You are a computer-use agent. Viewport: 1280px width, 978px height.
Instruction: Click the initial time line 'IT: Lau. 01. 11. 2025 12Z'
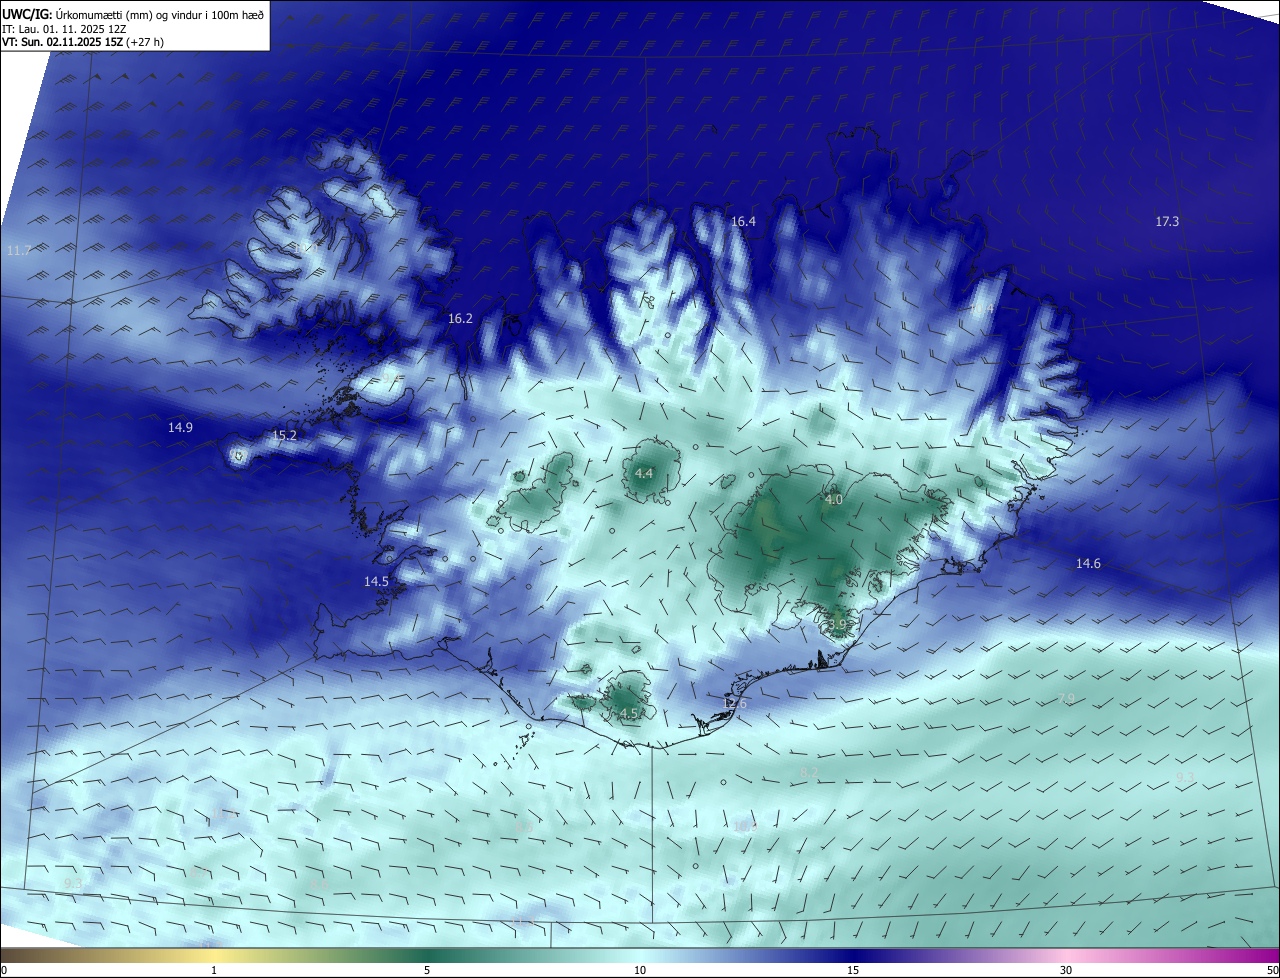[65, 28]
